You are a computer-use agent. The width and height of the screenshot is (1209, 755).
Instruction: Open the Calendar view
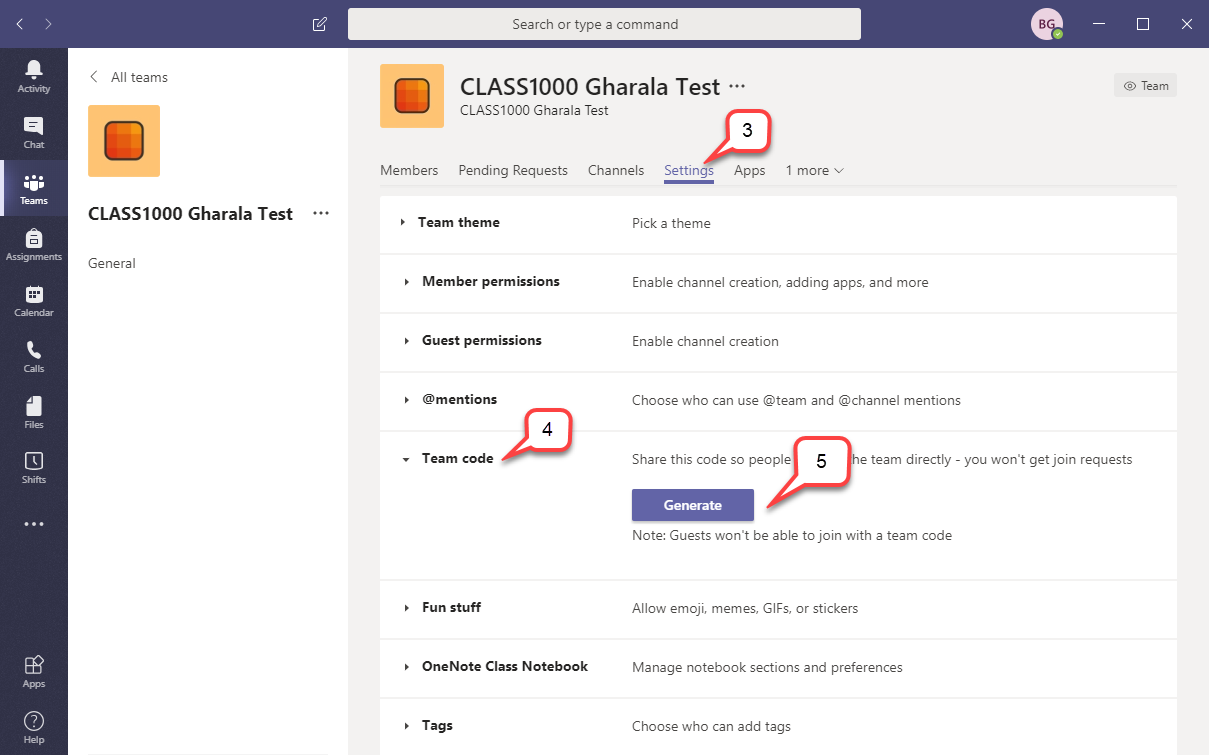coord(34,300)
